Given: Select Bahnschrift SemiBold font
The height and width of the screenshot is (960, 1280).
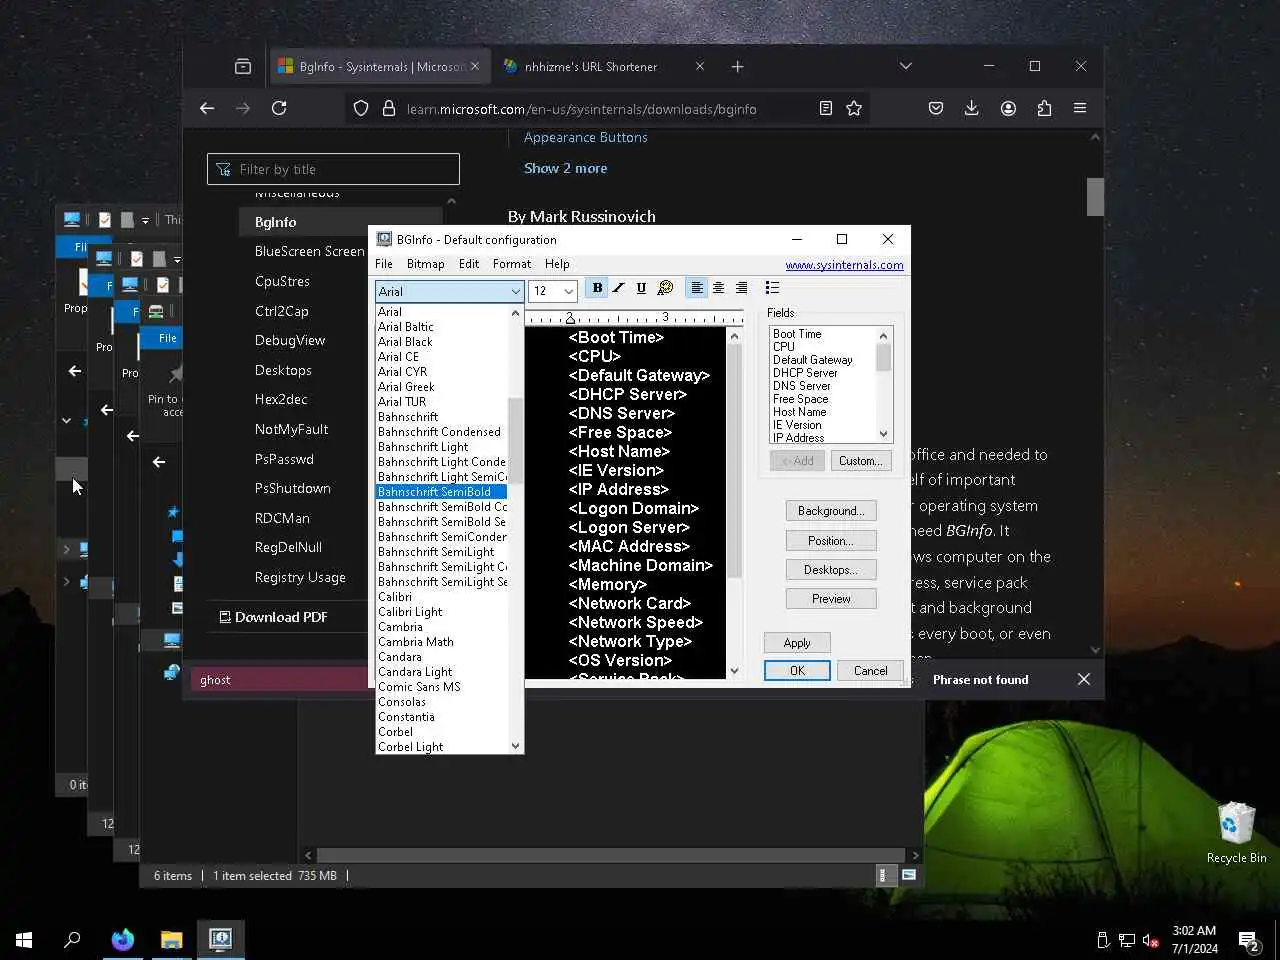Looking at the screenshot, I should click(x=441, y=492).
